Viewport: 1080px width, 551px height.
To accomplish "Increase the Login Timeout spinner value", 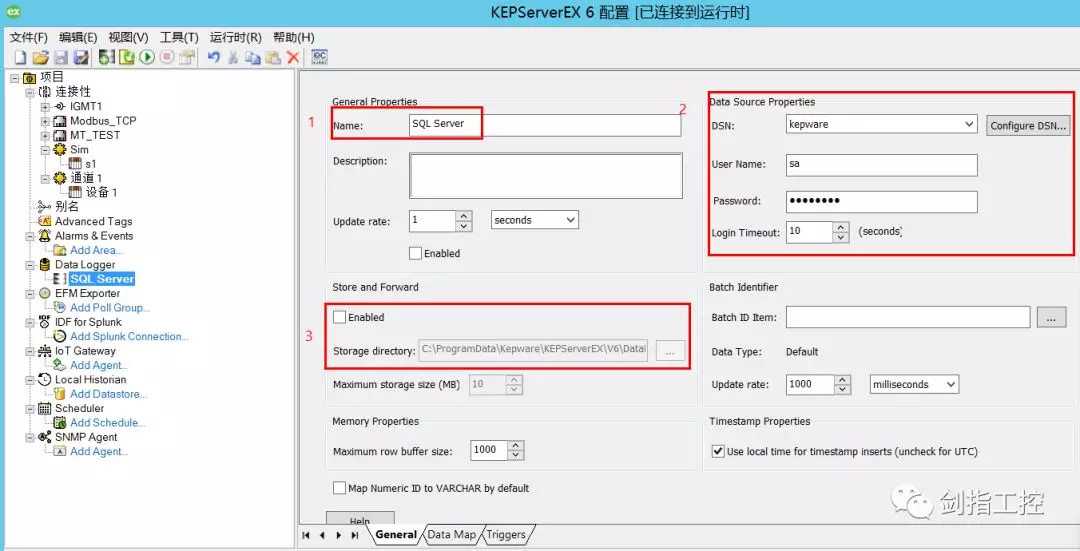I will [x=841, y=227].
